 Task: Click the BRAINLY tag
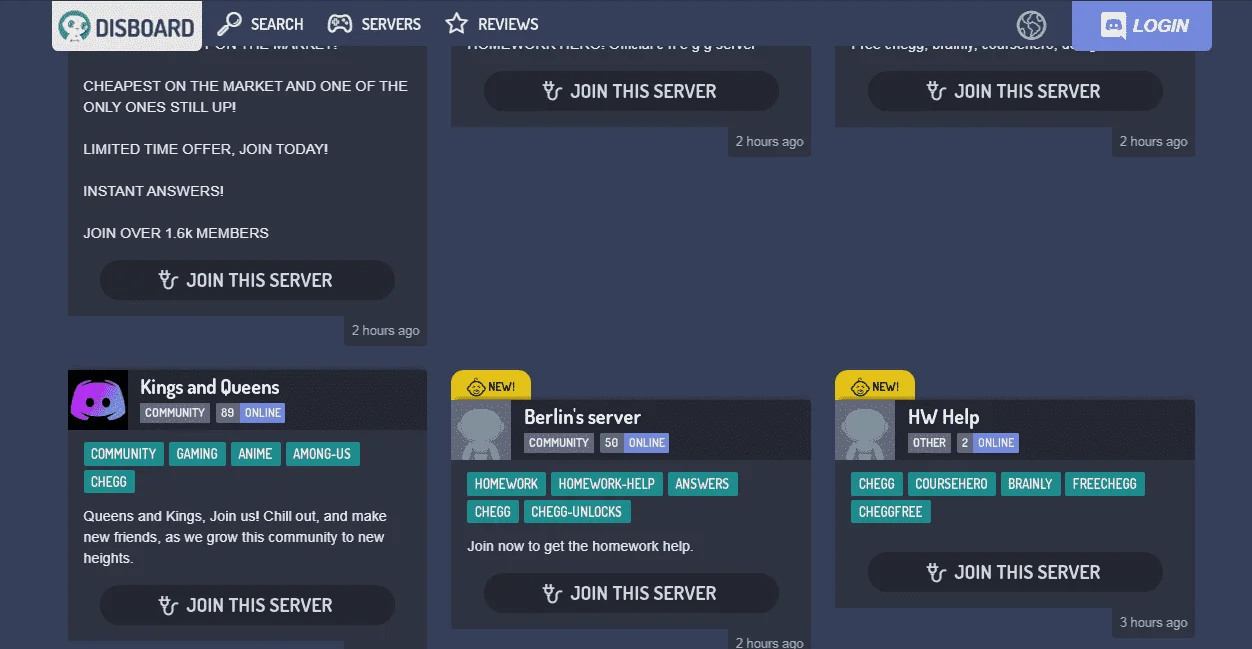coord(1030,484)
